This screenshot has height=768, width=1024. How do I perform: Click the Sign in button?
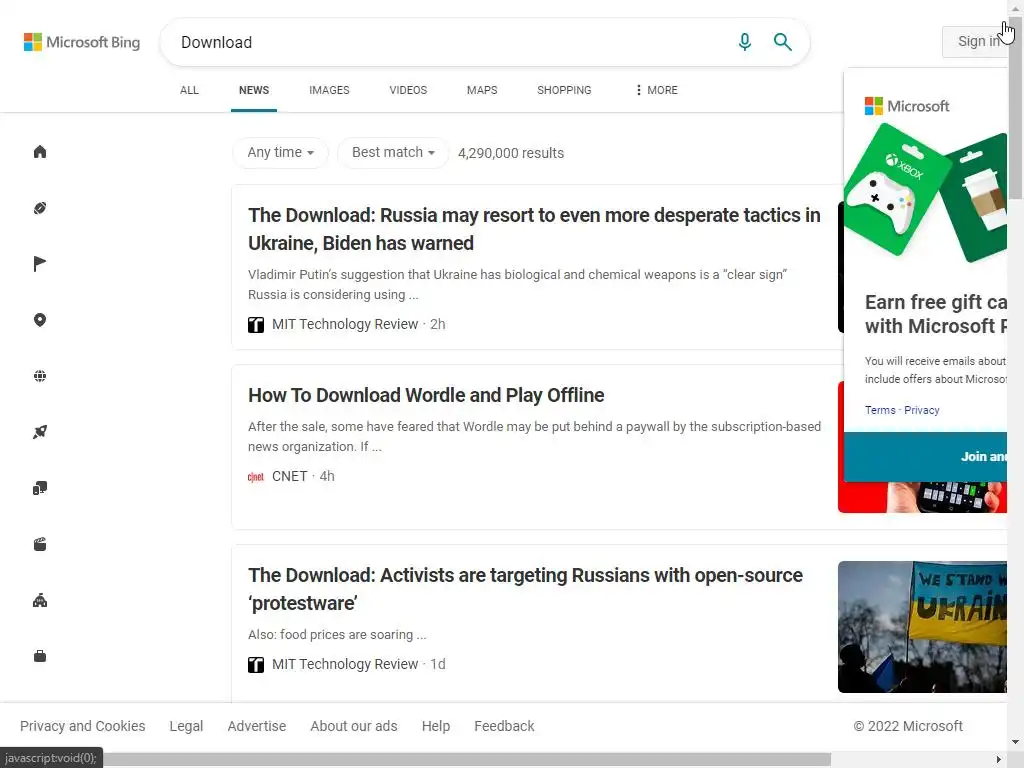[x=976, y=42]
